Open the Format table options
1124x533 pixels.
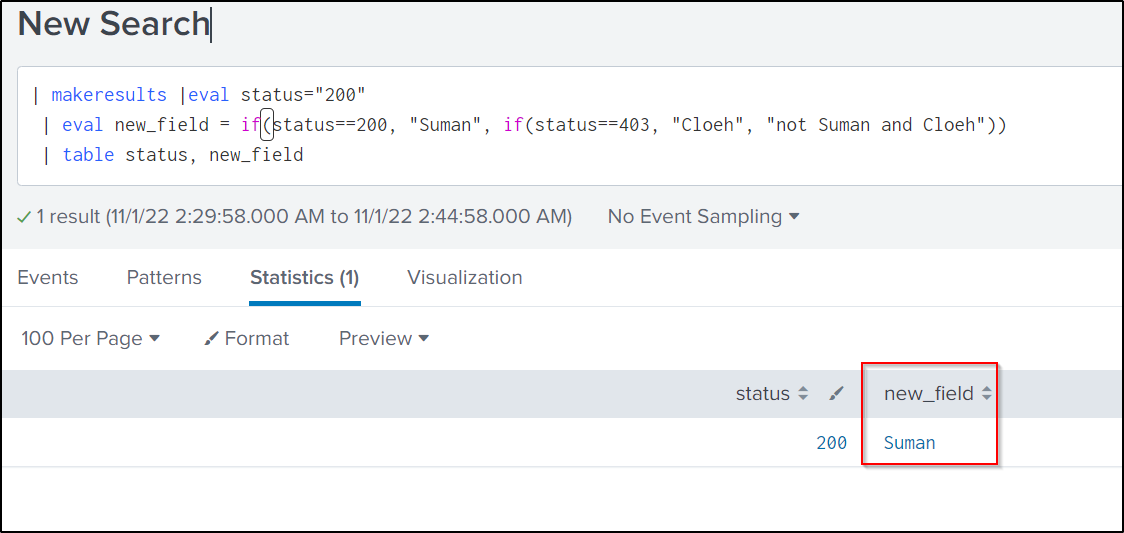point(246,339)
